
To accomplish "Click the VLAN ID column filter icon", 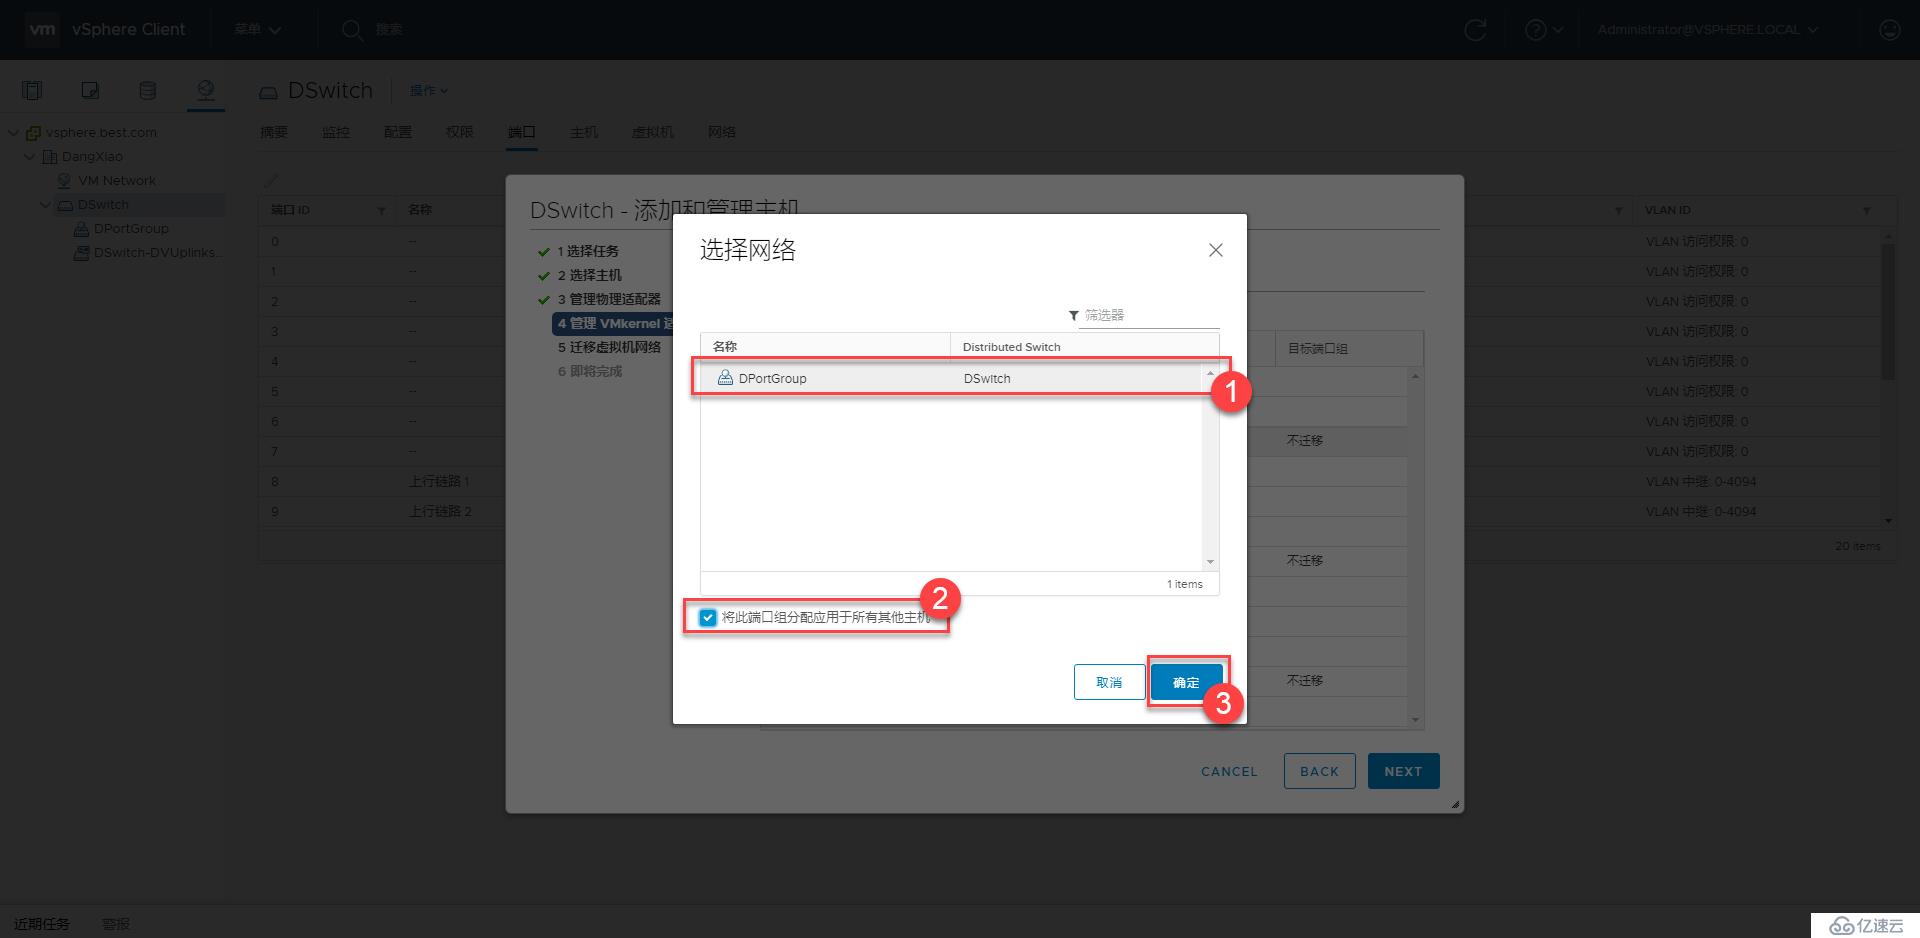I will point(1866,210).
